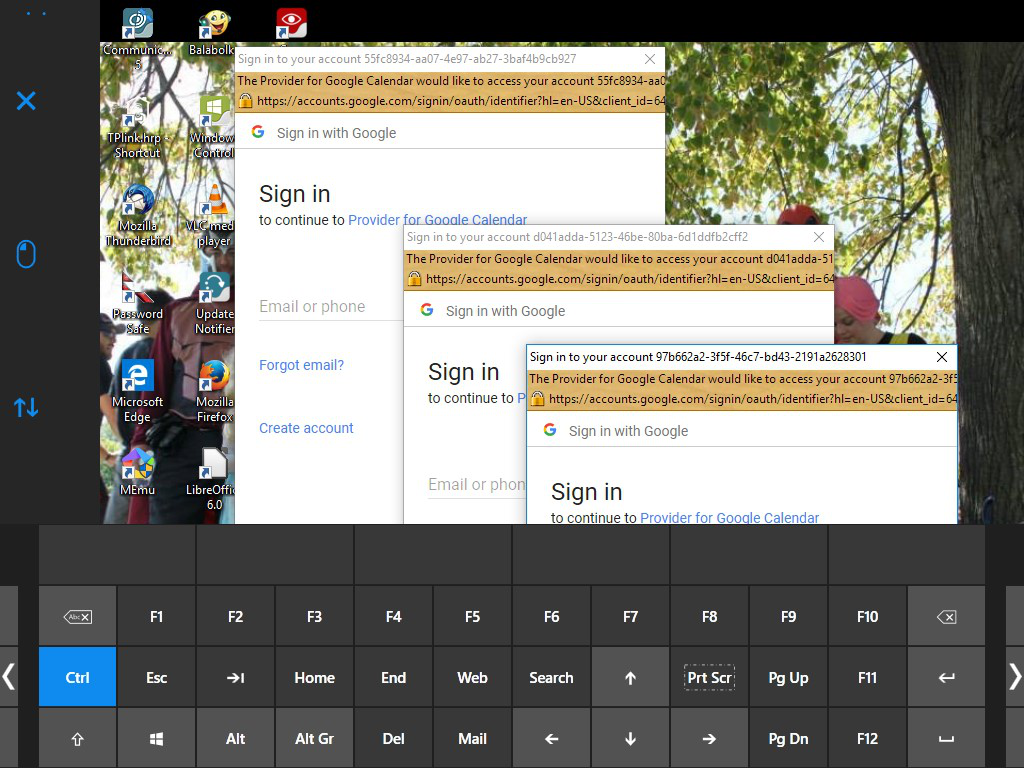Toggle the Alt modifier key

[x=235, y=739]
